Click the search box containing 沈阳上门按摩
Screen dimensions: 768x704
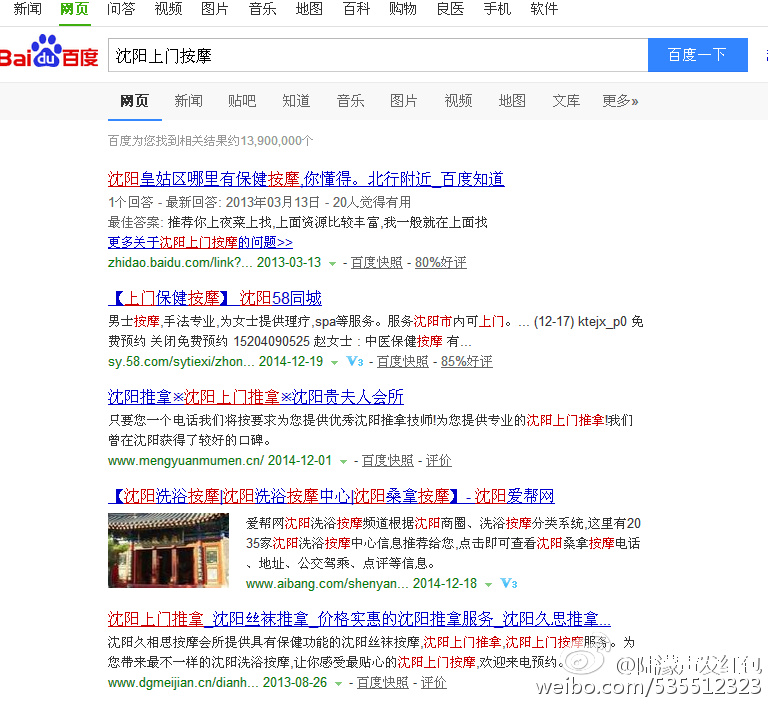coord(376,55)
